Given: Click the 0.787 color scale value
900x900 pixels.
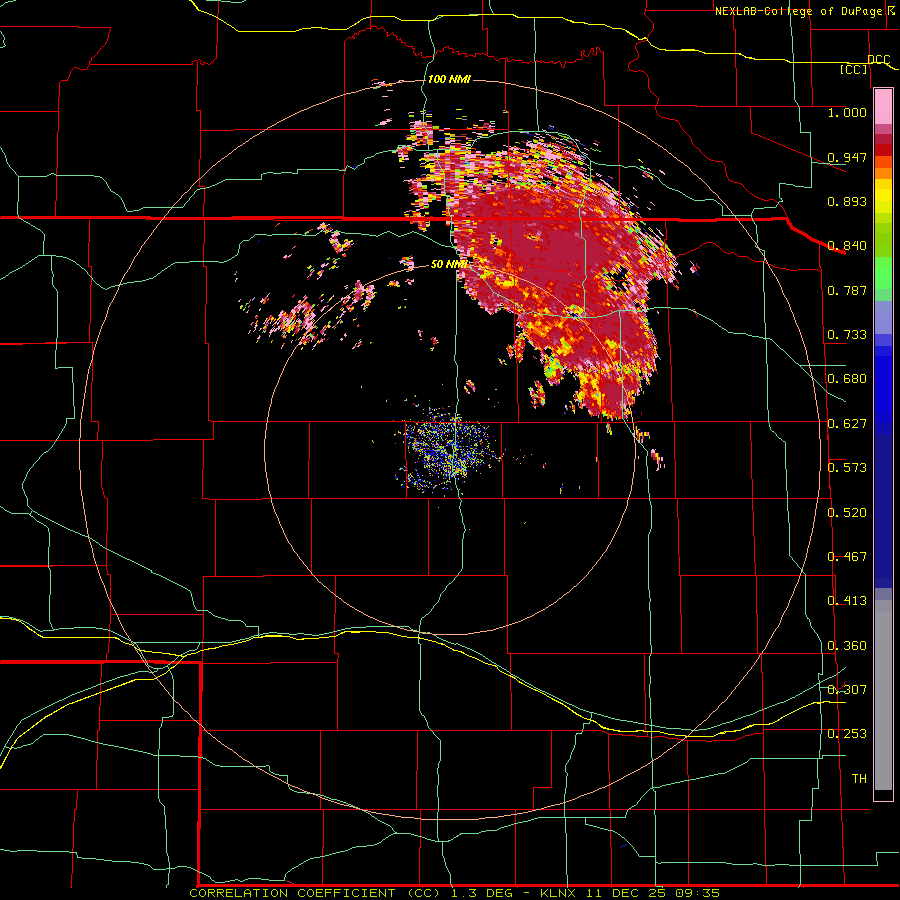Looking at the screenshot, I should [x=847, y=290].
